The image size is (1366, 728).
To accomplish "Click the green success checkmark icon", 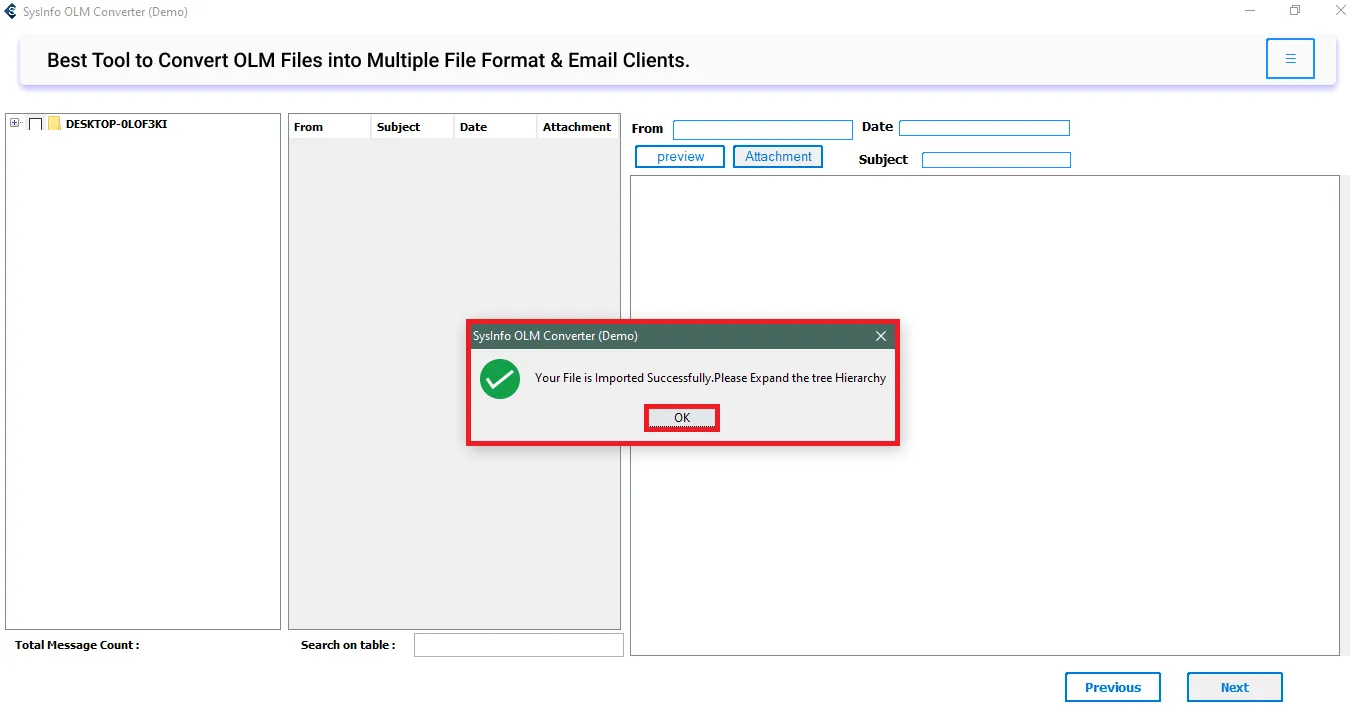I will coord(500,379).
